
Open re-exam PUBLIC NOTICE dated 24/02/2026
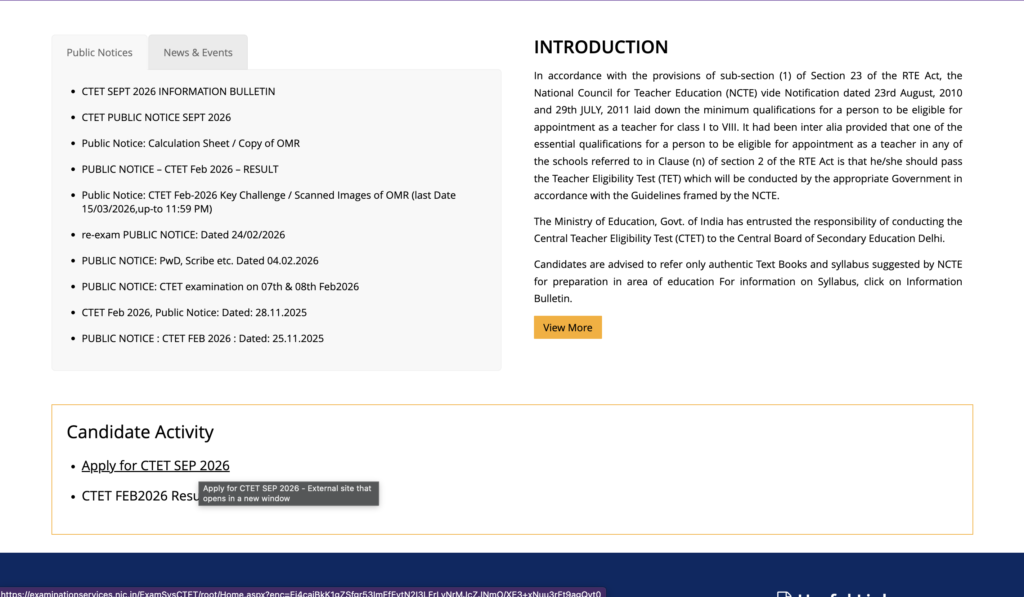pyautogui.click(x=184, y=234)
